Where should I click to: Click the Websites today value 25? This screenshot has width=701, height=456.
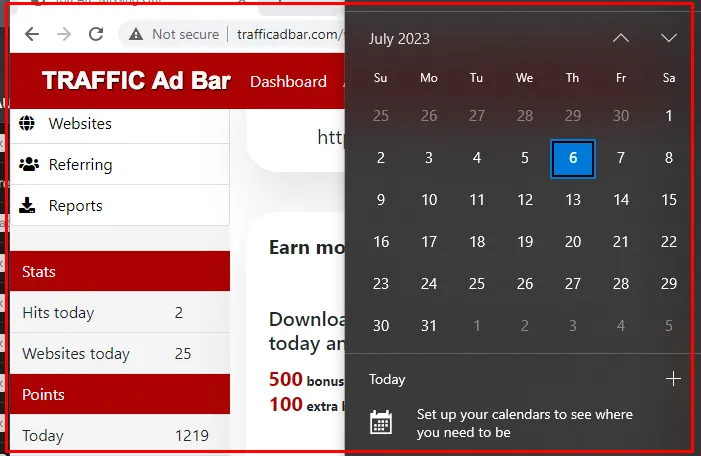[183, 354]
